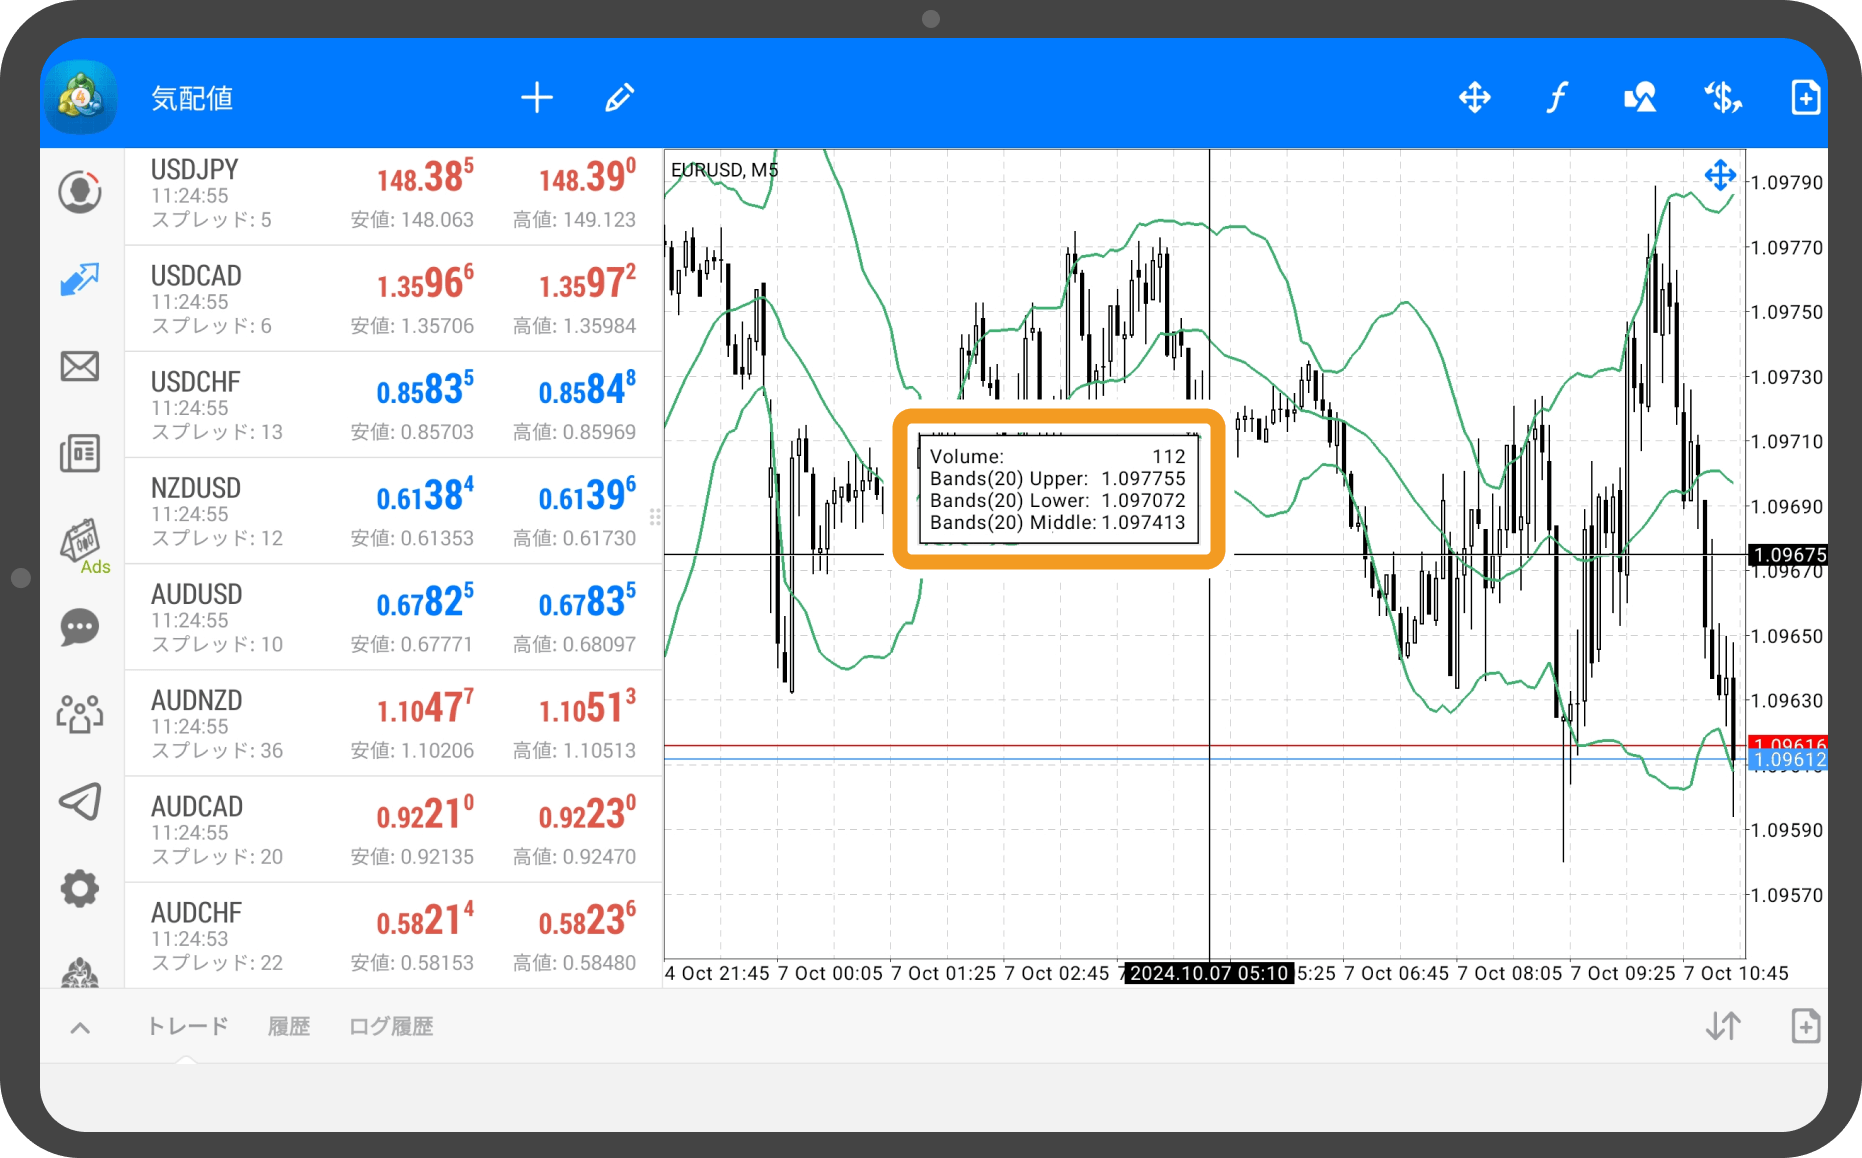This screenshot has height=1158, width=1862.
Task: Tap the crosshair move icon on chart
Action: tap(1720, 176)
